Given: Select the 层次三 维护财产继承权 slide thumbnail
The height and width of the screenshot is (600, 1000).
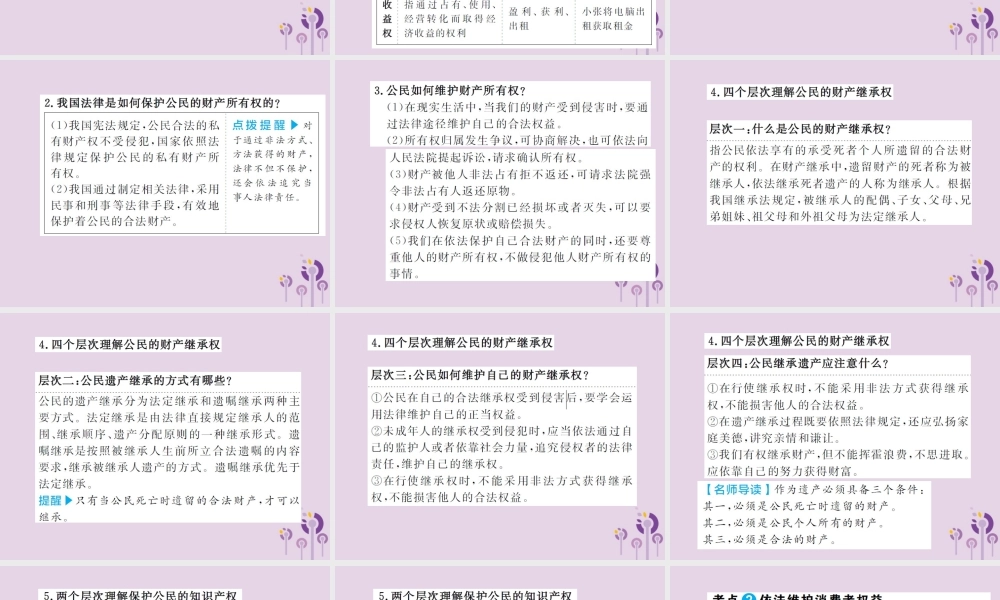Looking at the screenshot, I should 499,436.
